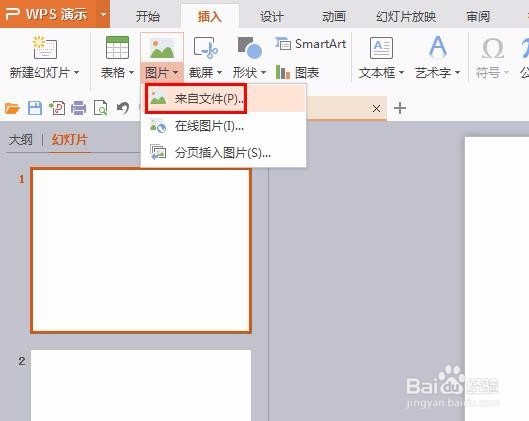
Task: Click the 图片 picture icon in ribbon
Action: 162,48
